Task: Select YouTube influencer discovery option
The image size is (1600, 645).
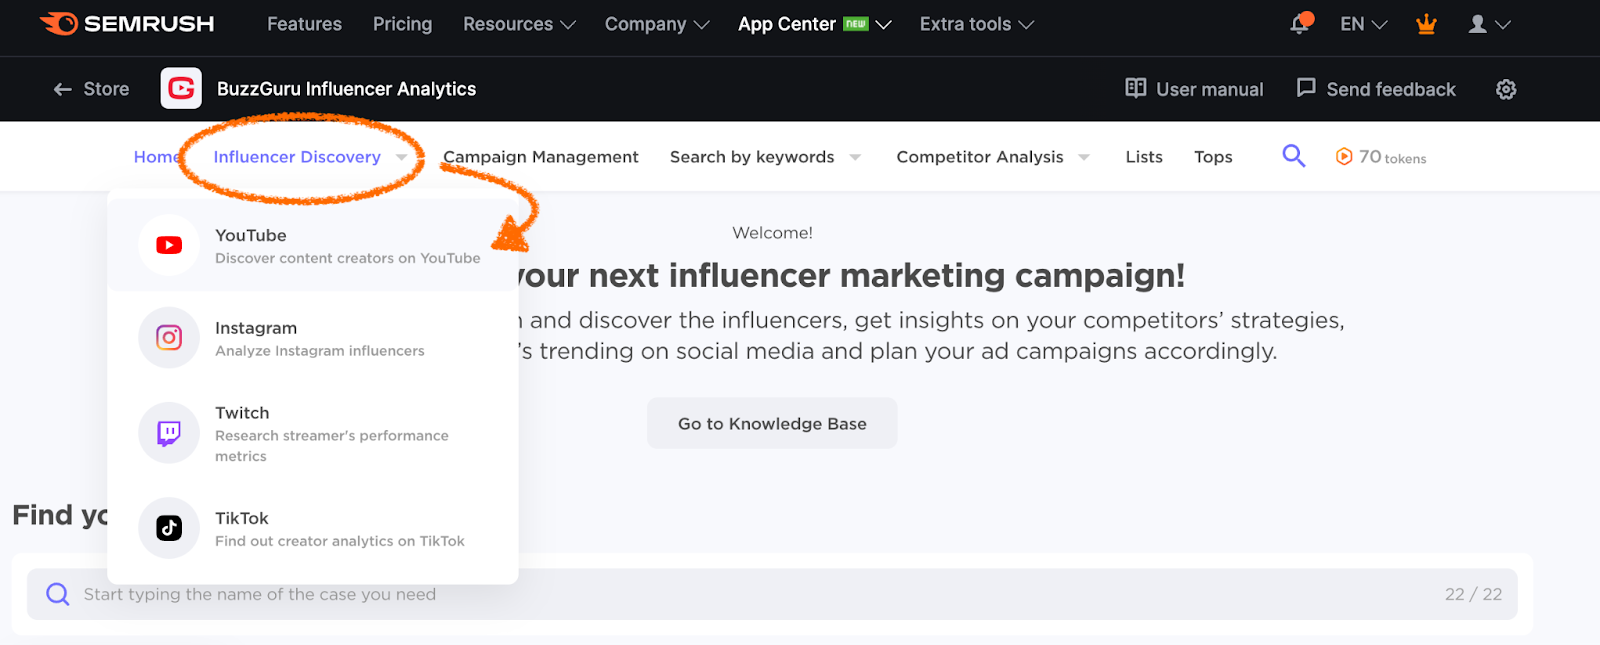Action: [313, 245]
